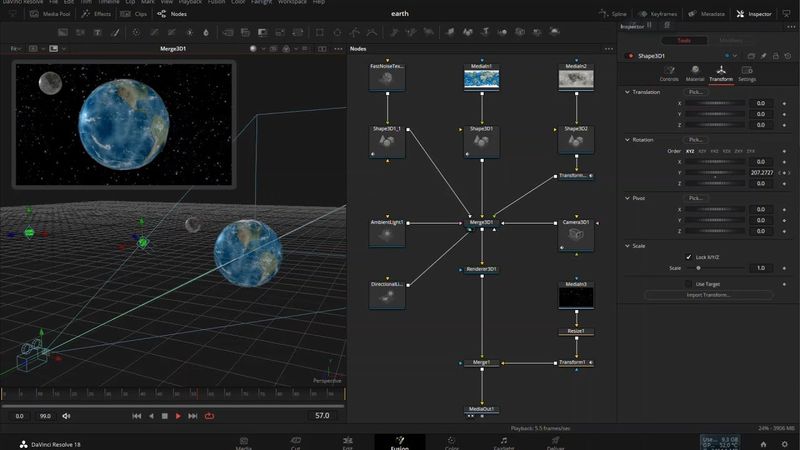The image size is (800, 450).
Task: Collapse the Scale section
Action: tap(627, 245)
